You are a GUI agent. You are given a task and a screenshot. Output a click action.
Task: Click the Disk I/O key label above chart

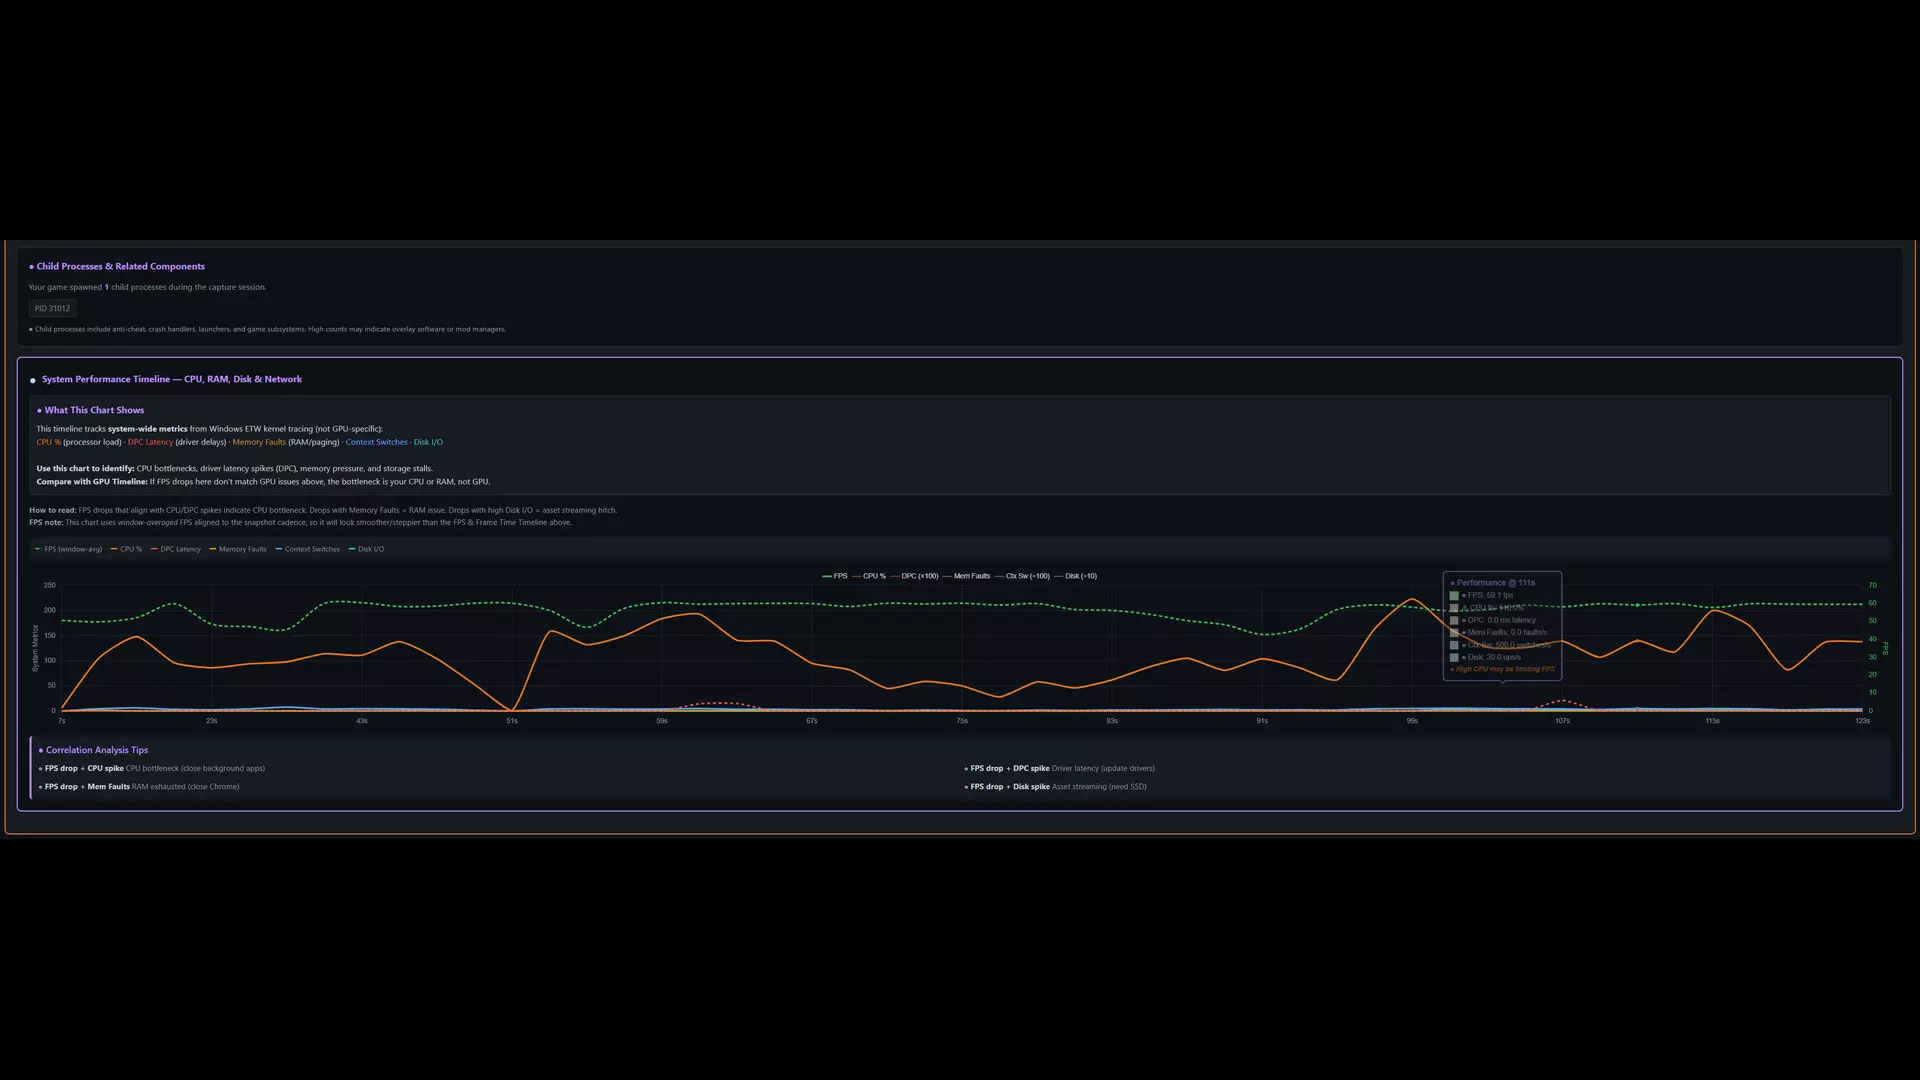(366, 549)
